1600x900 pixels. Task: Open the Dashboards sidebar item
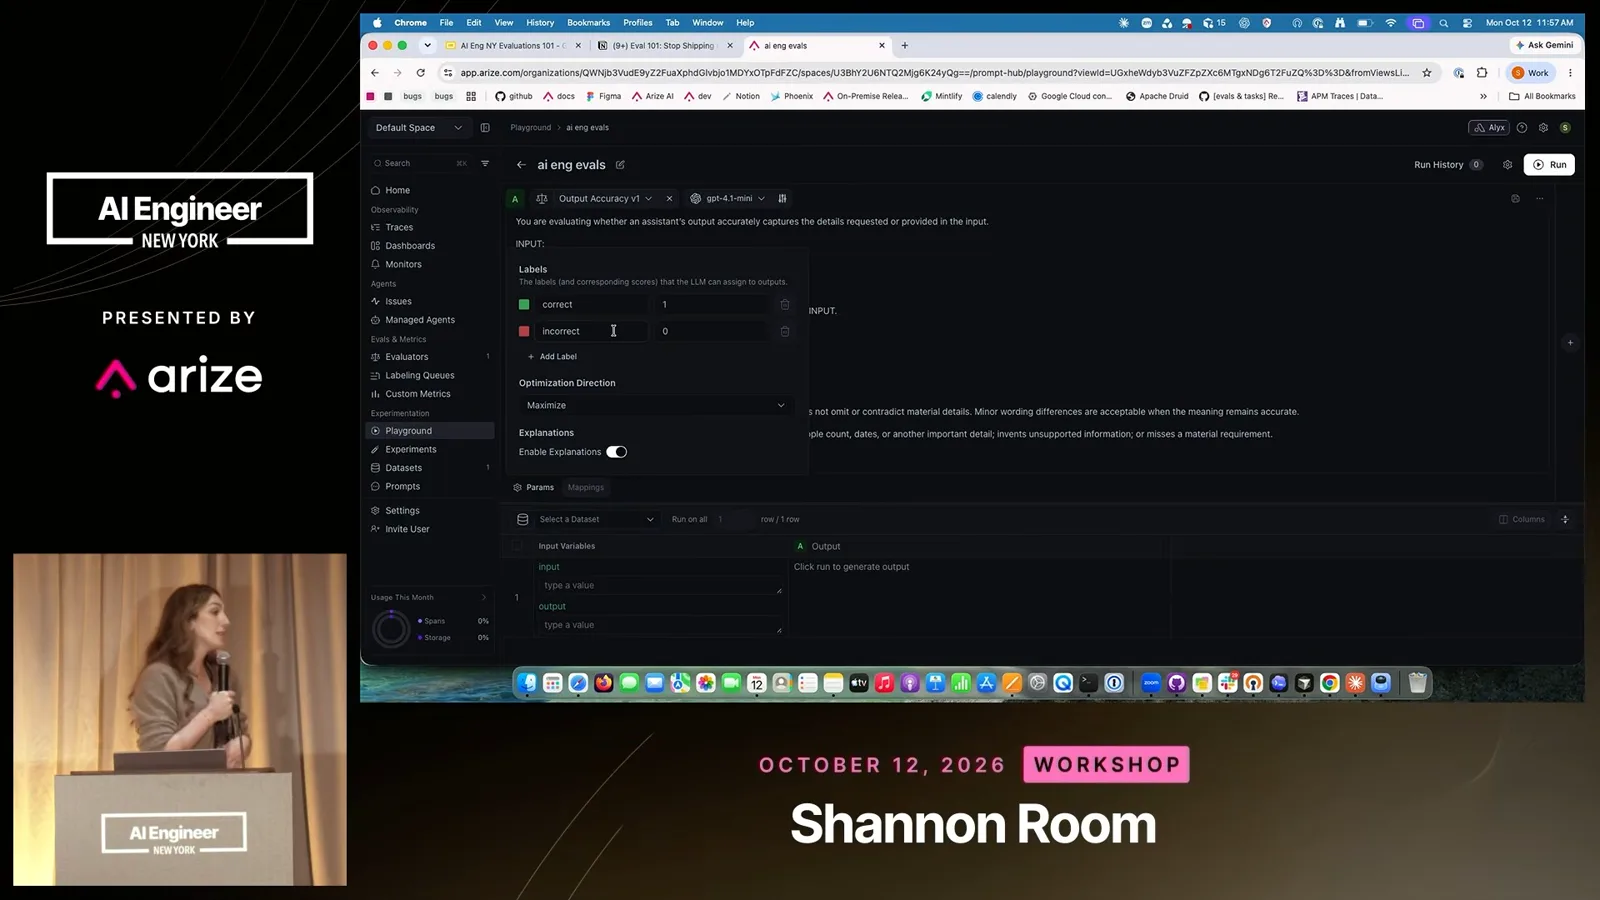410,246
